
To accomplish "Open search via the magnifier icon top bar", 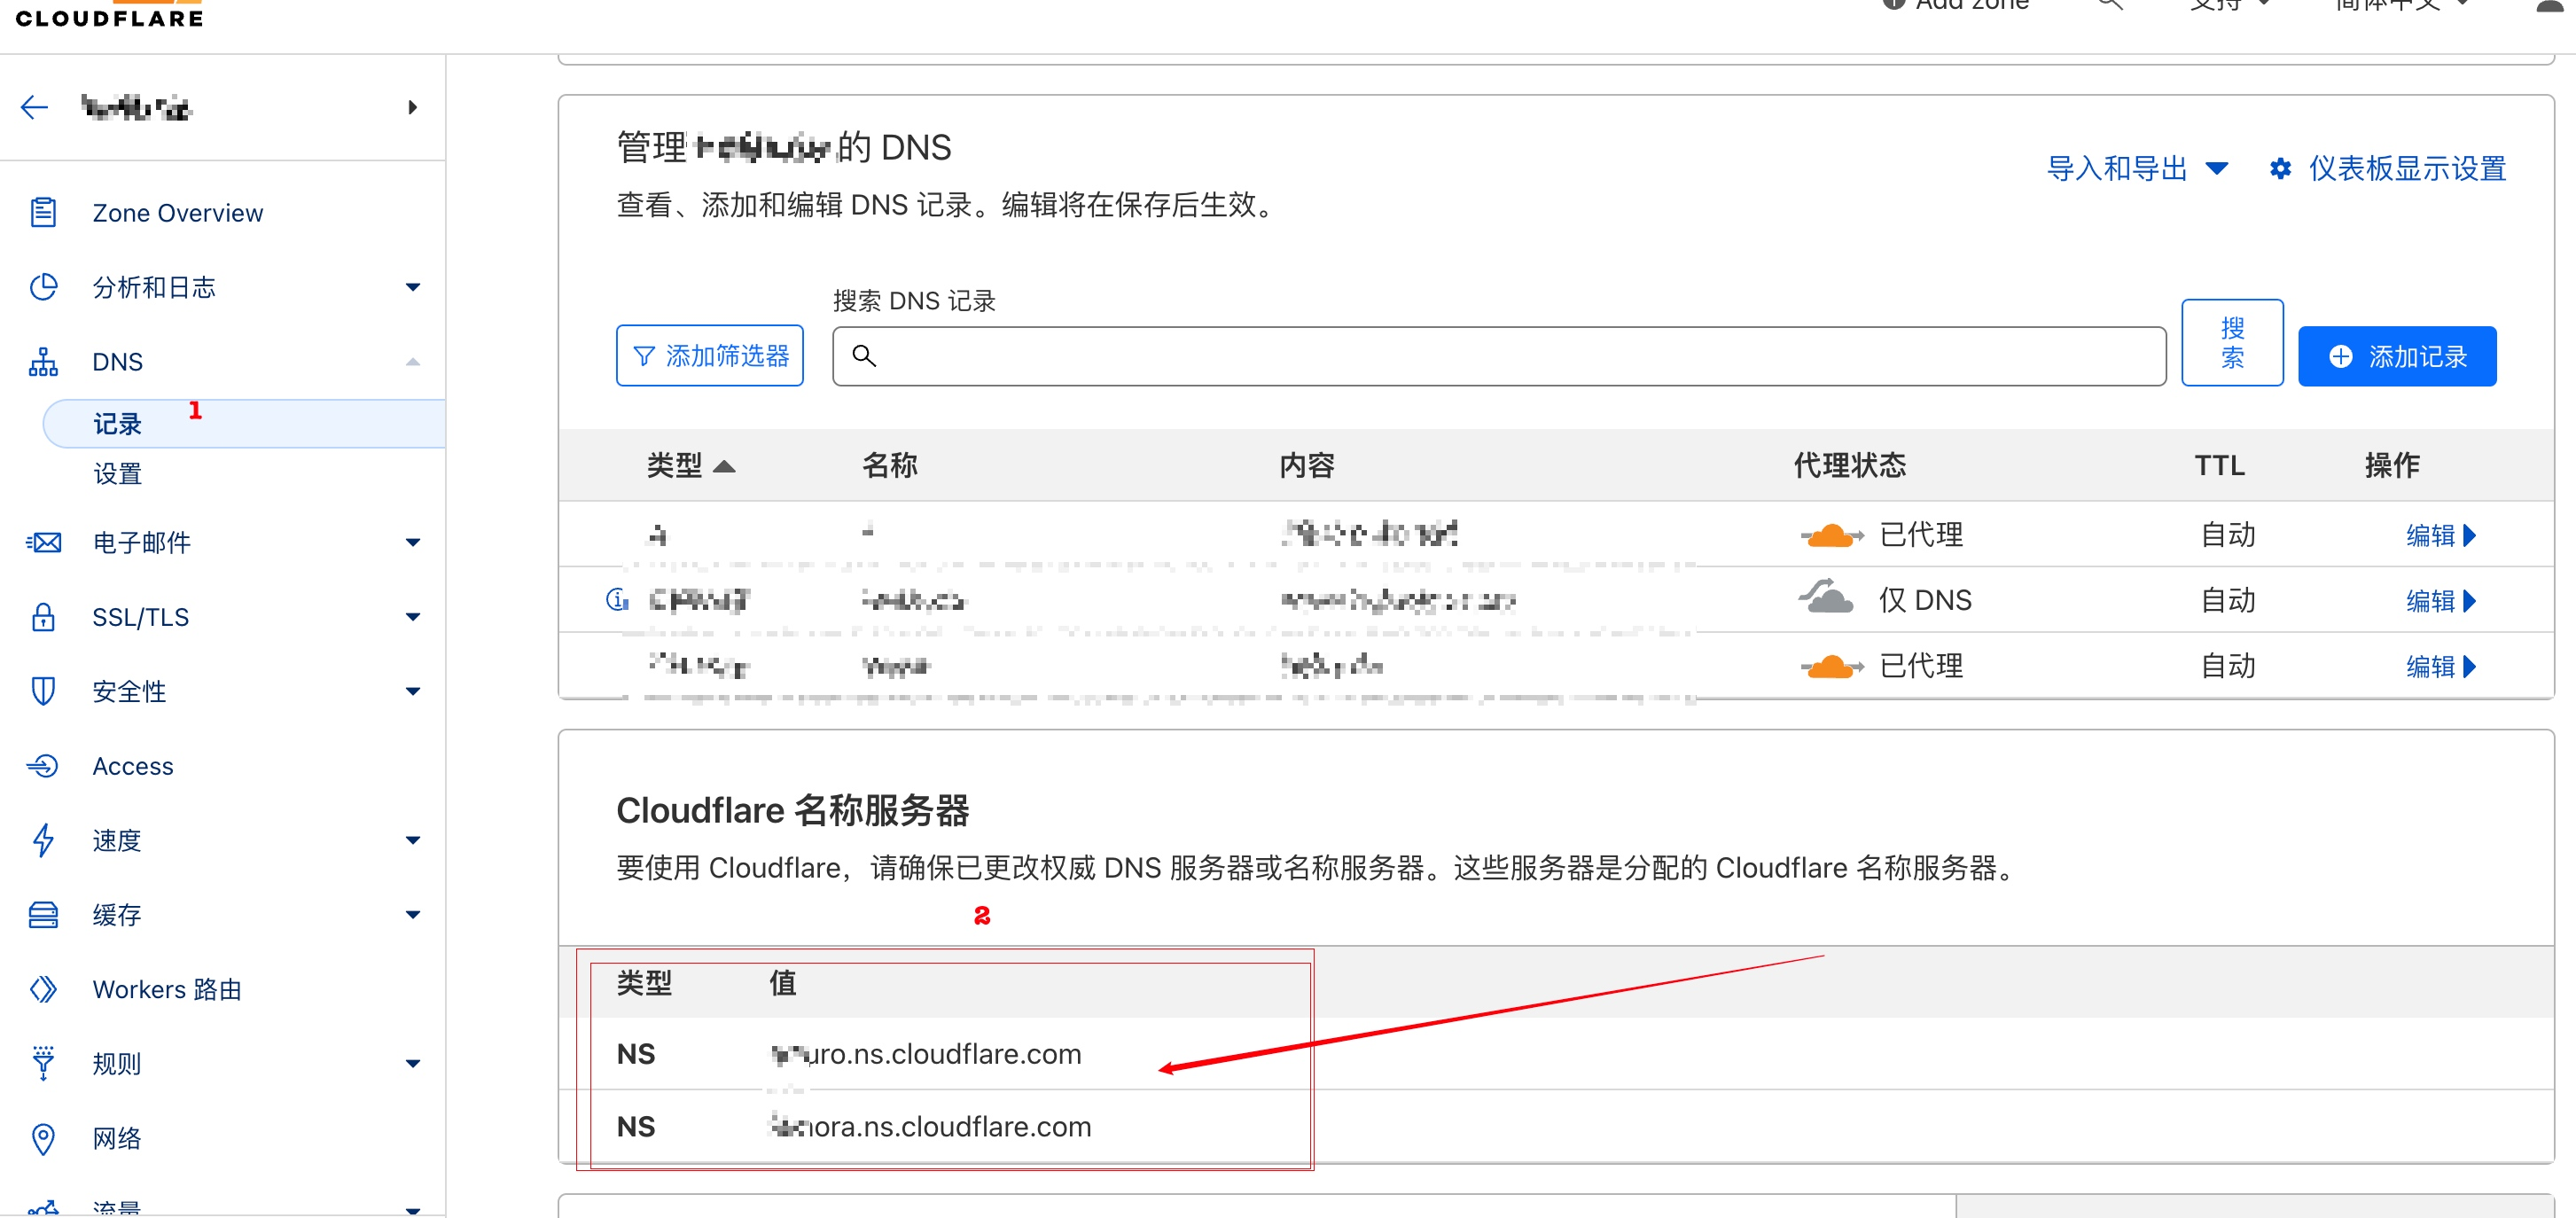I will [x=2110, y=5].
